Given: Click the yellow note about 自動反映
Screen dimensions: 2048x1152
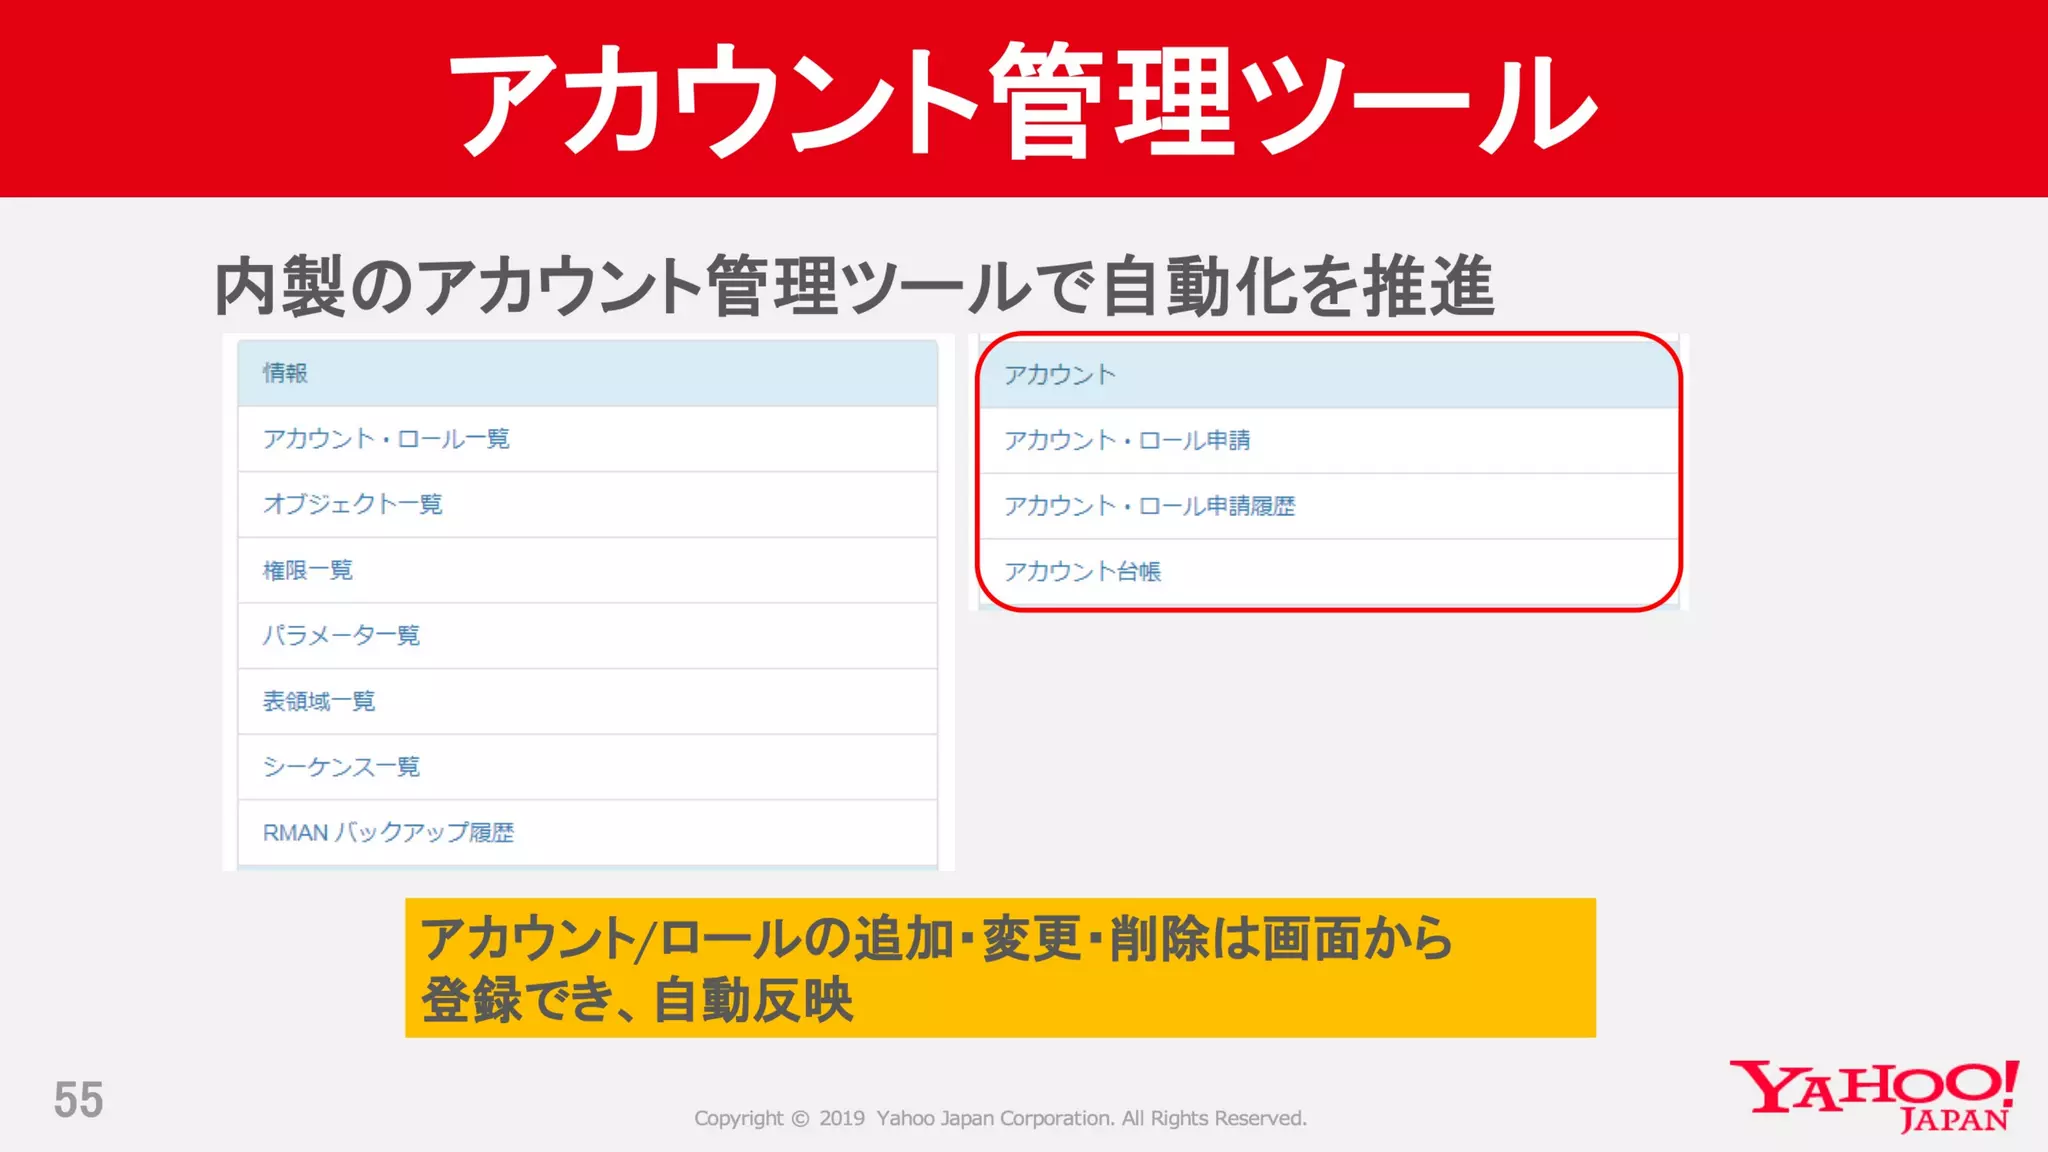Looking at the screenshot, I should pyautogui.click(x=1000, y=968).
